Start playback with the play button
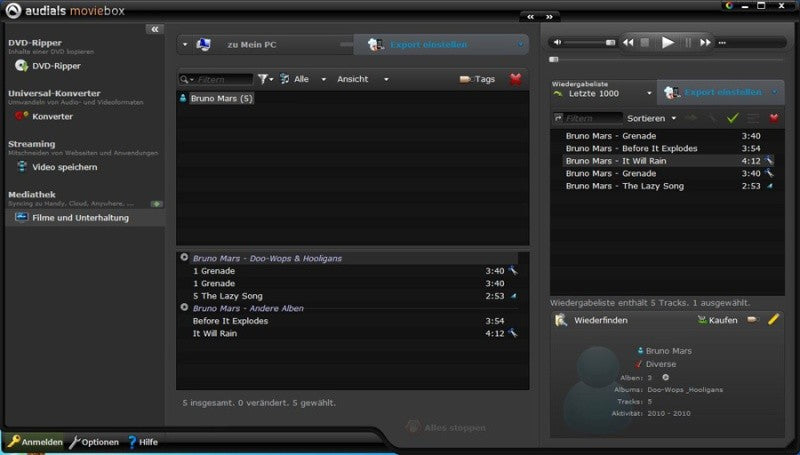 pyautogui.click(x=667, y=43)
